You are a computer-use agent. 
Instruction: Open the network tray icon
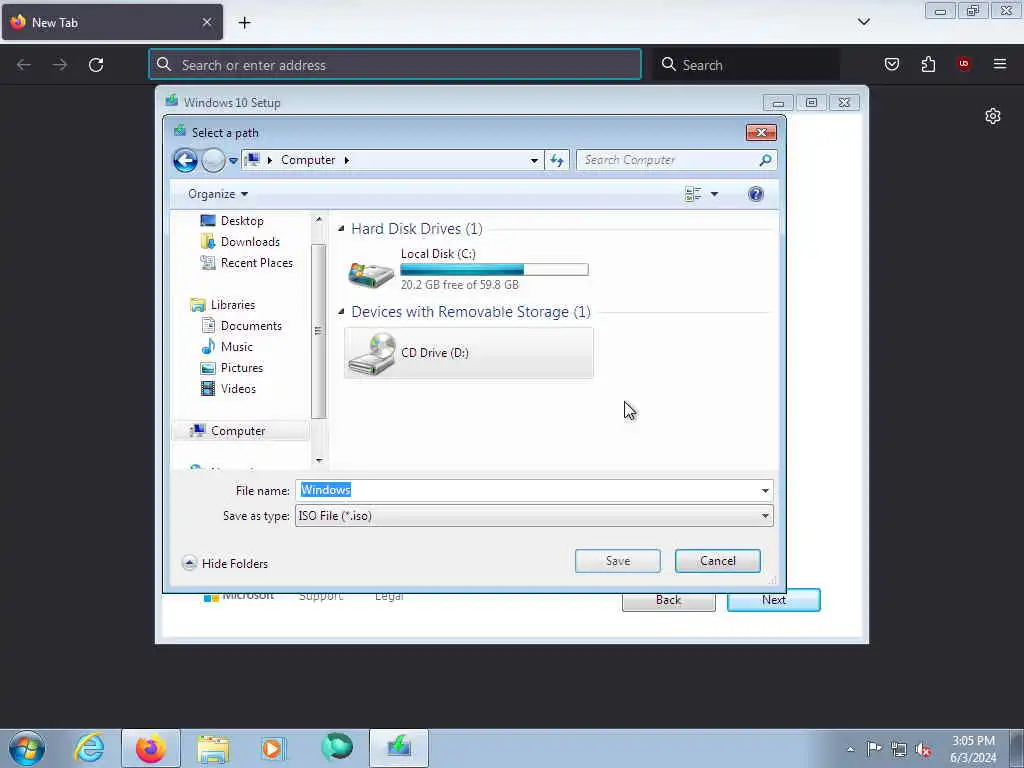click(x=899, y=749)
